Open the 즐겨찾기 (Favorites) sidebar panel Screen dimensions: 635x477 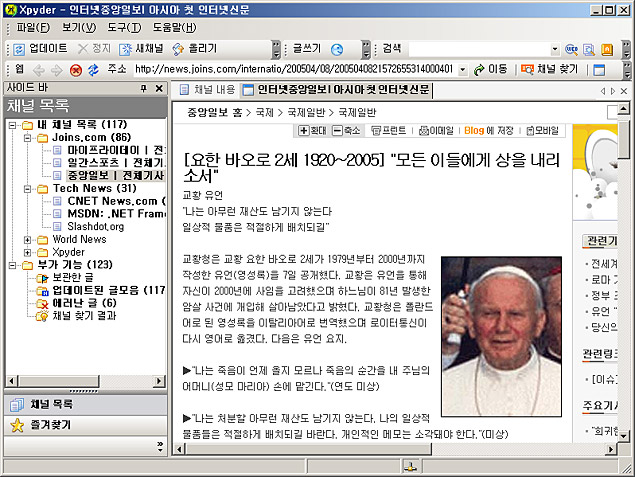coord(45,425)
